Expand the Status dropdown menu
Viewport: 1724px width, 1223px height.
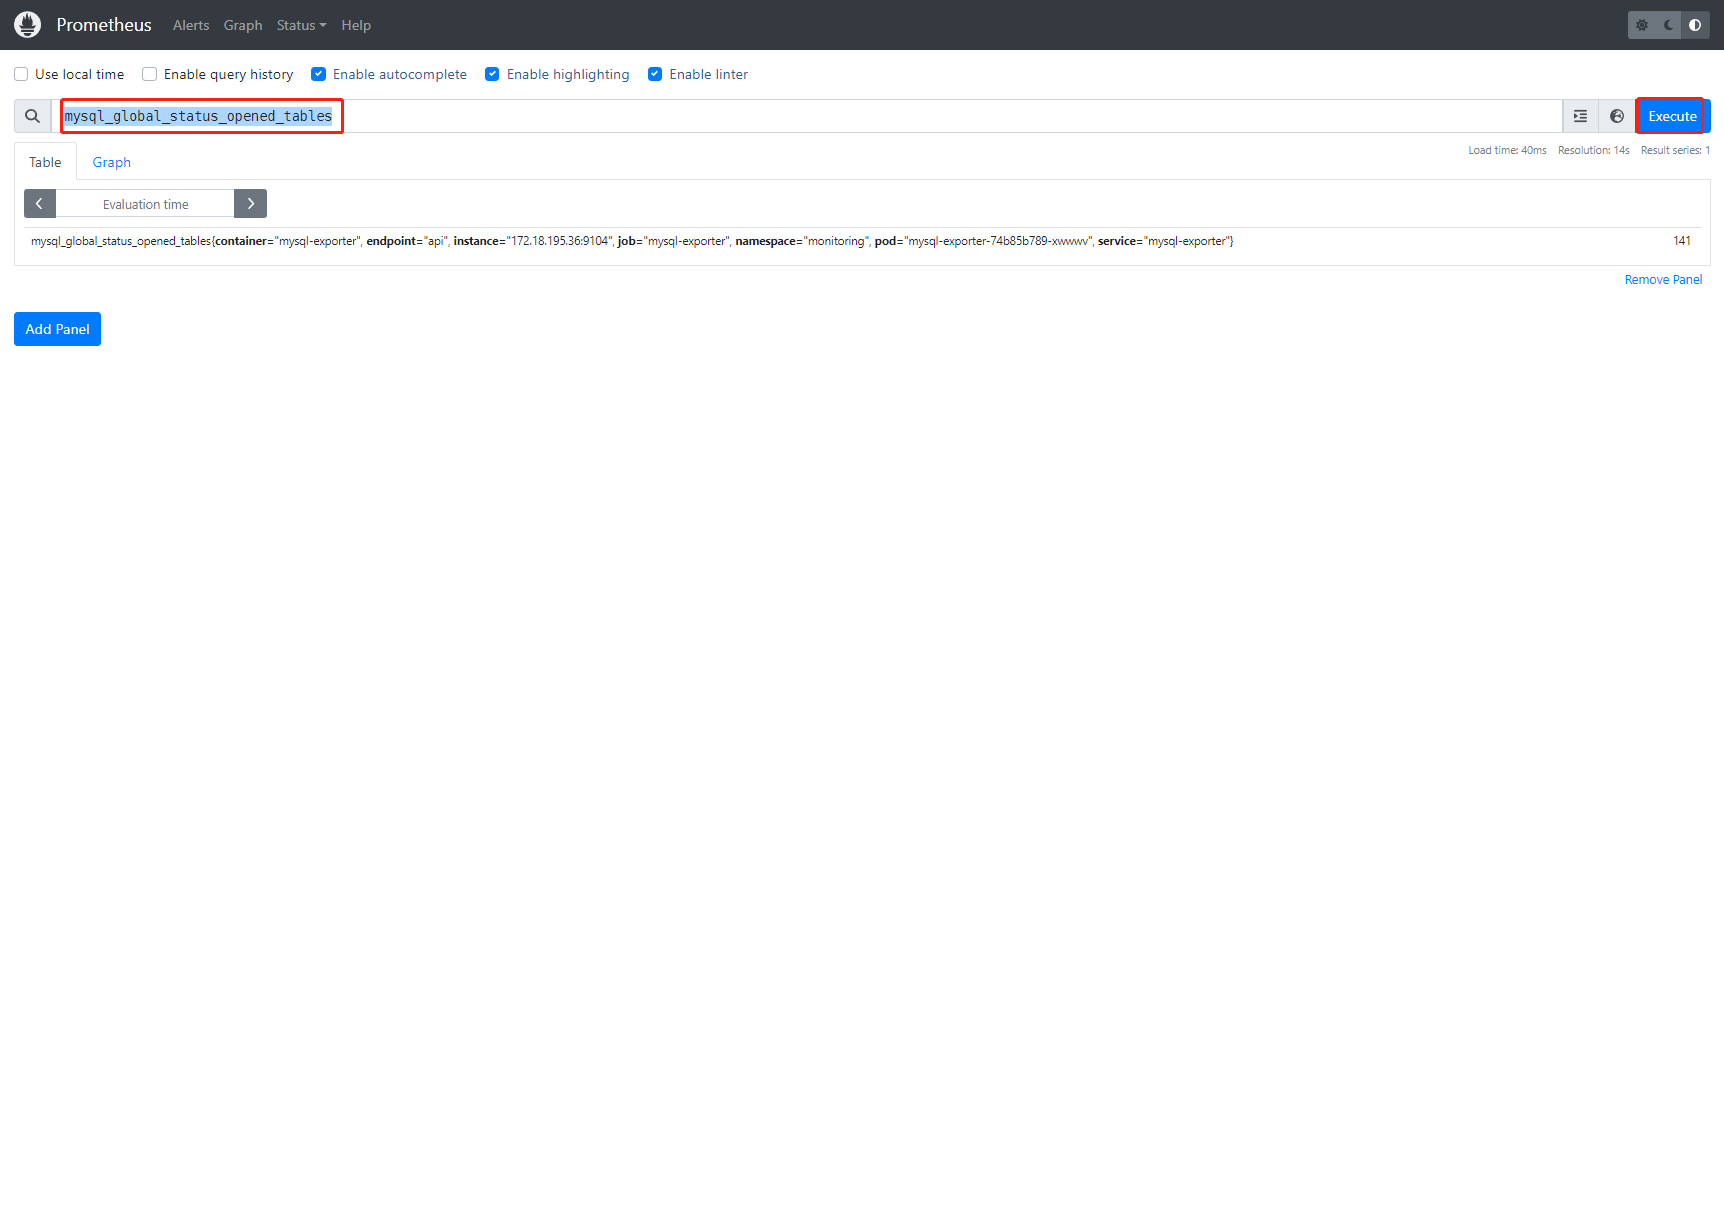tap(301, 25)
